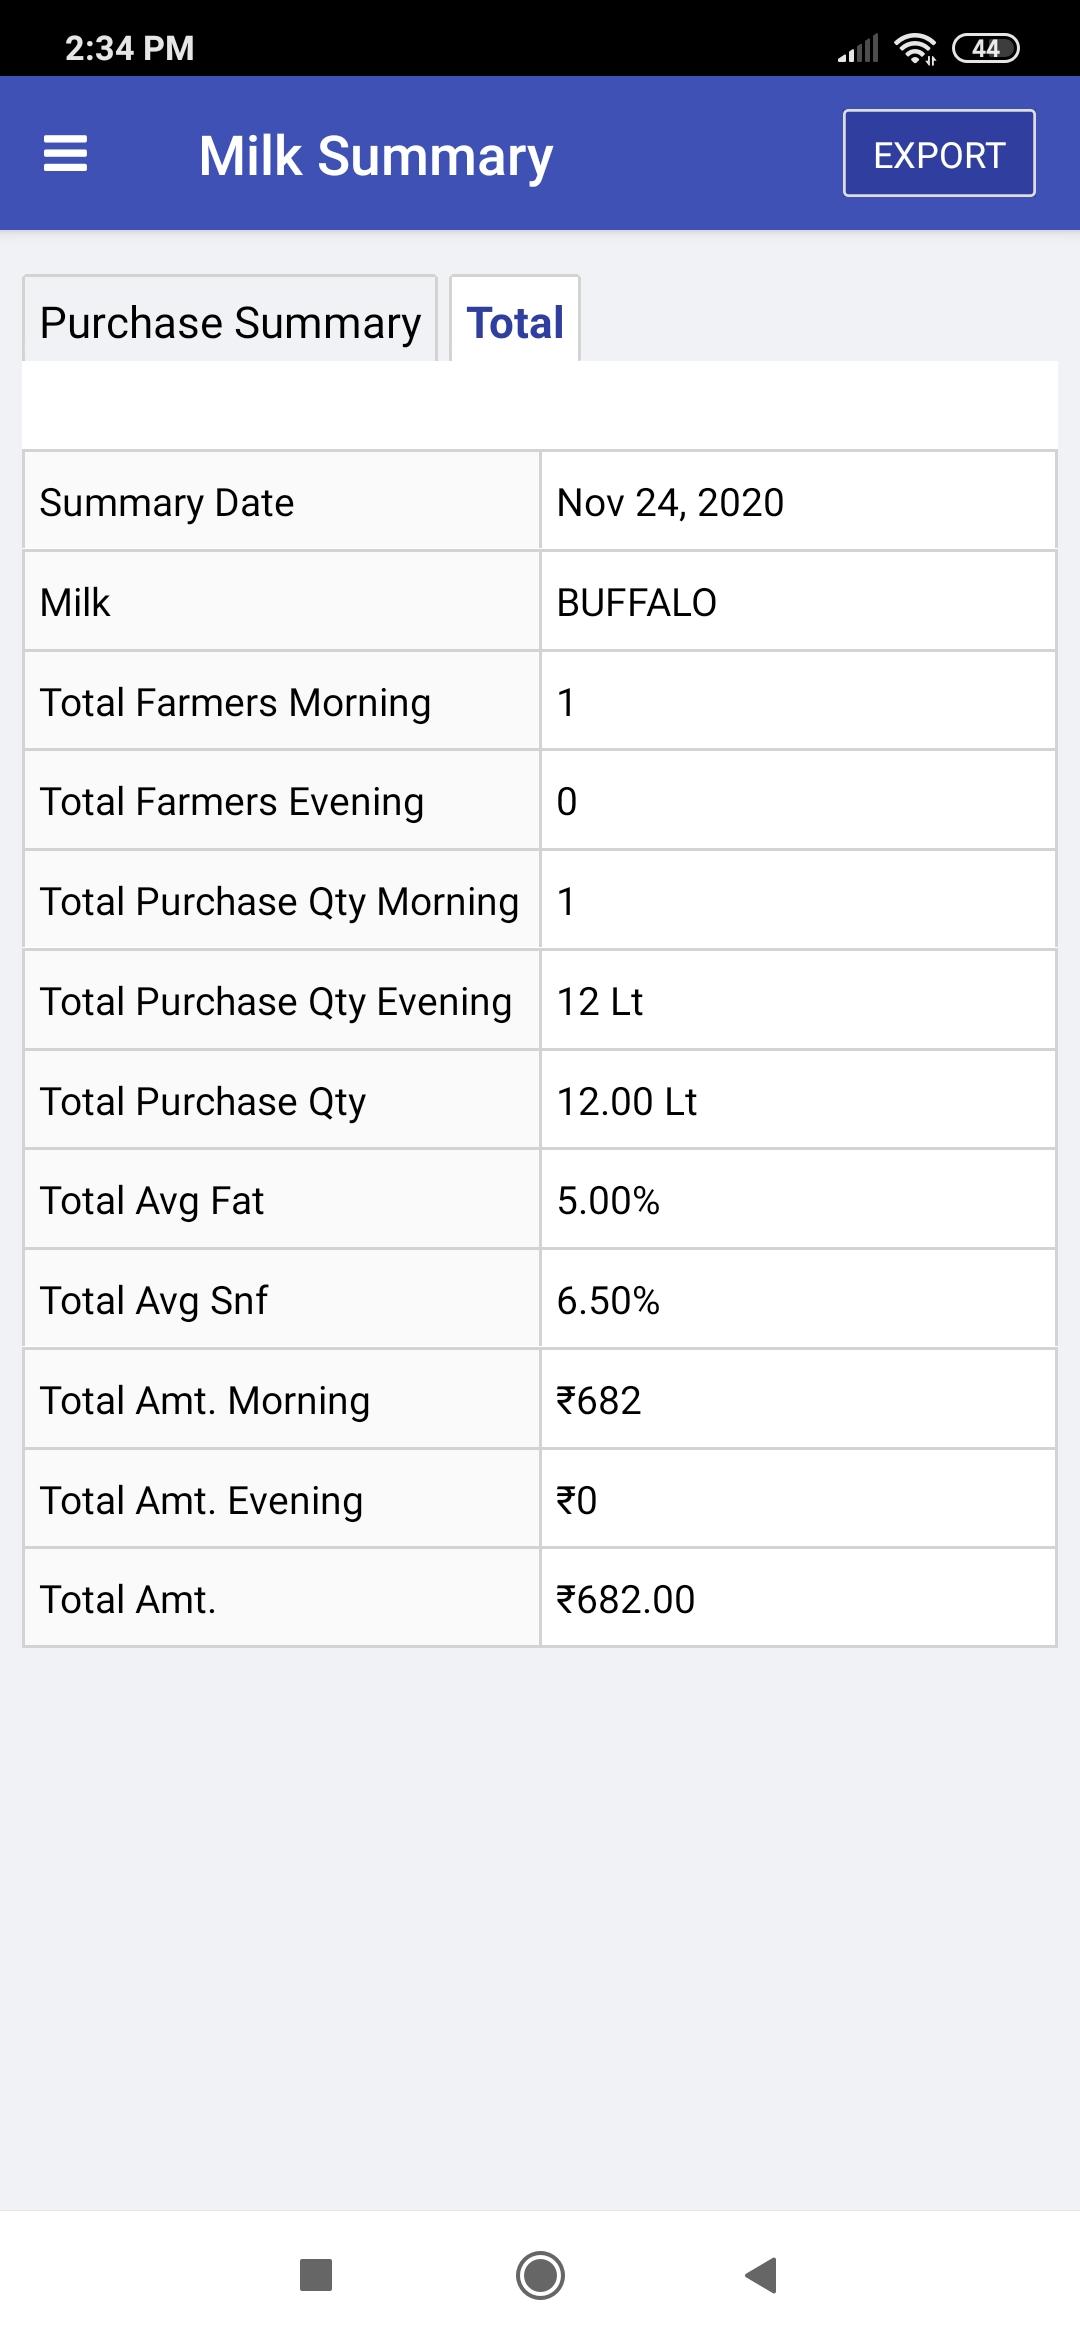This screenshot has width=1080, height=2340.
Task: Select the Total Purchase Qty Evening row label
Action: pyautogui.click(x=276, y=1001)
